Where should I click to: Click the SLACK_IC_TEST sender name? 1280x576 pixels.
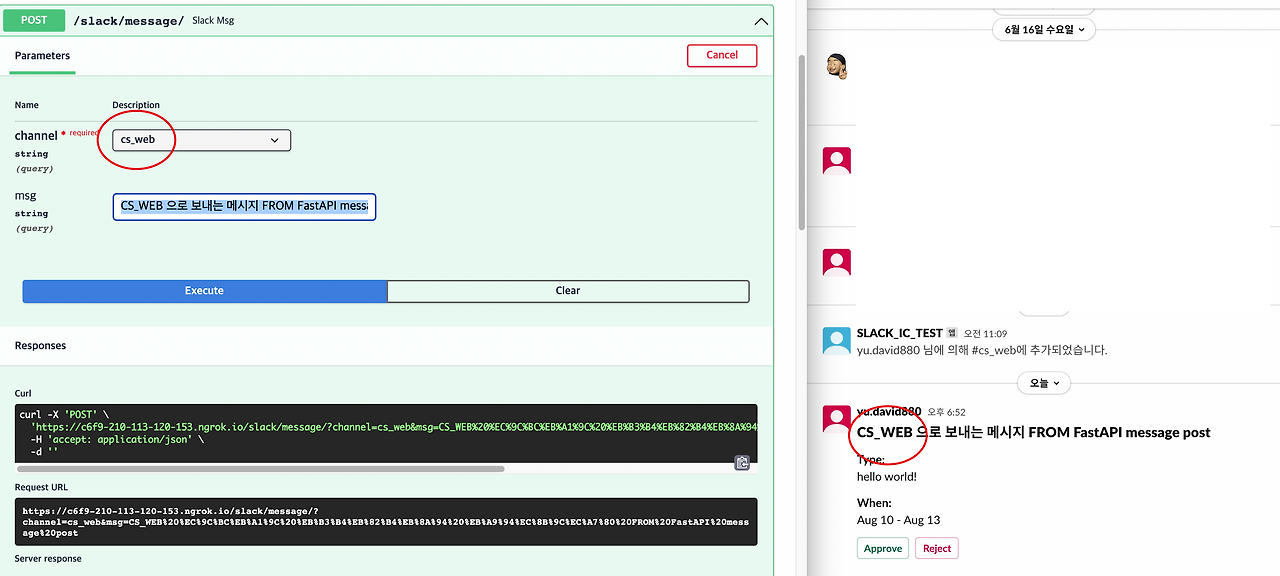pyautogui.click(x=900, y=333)
